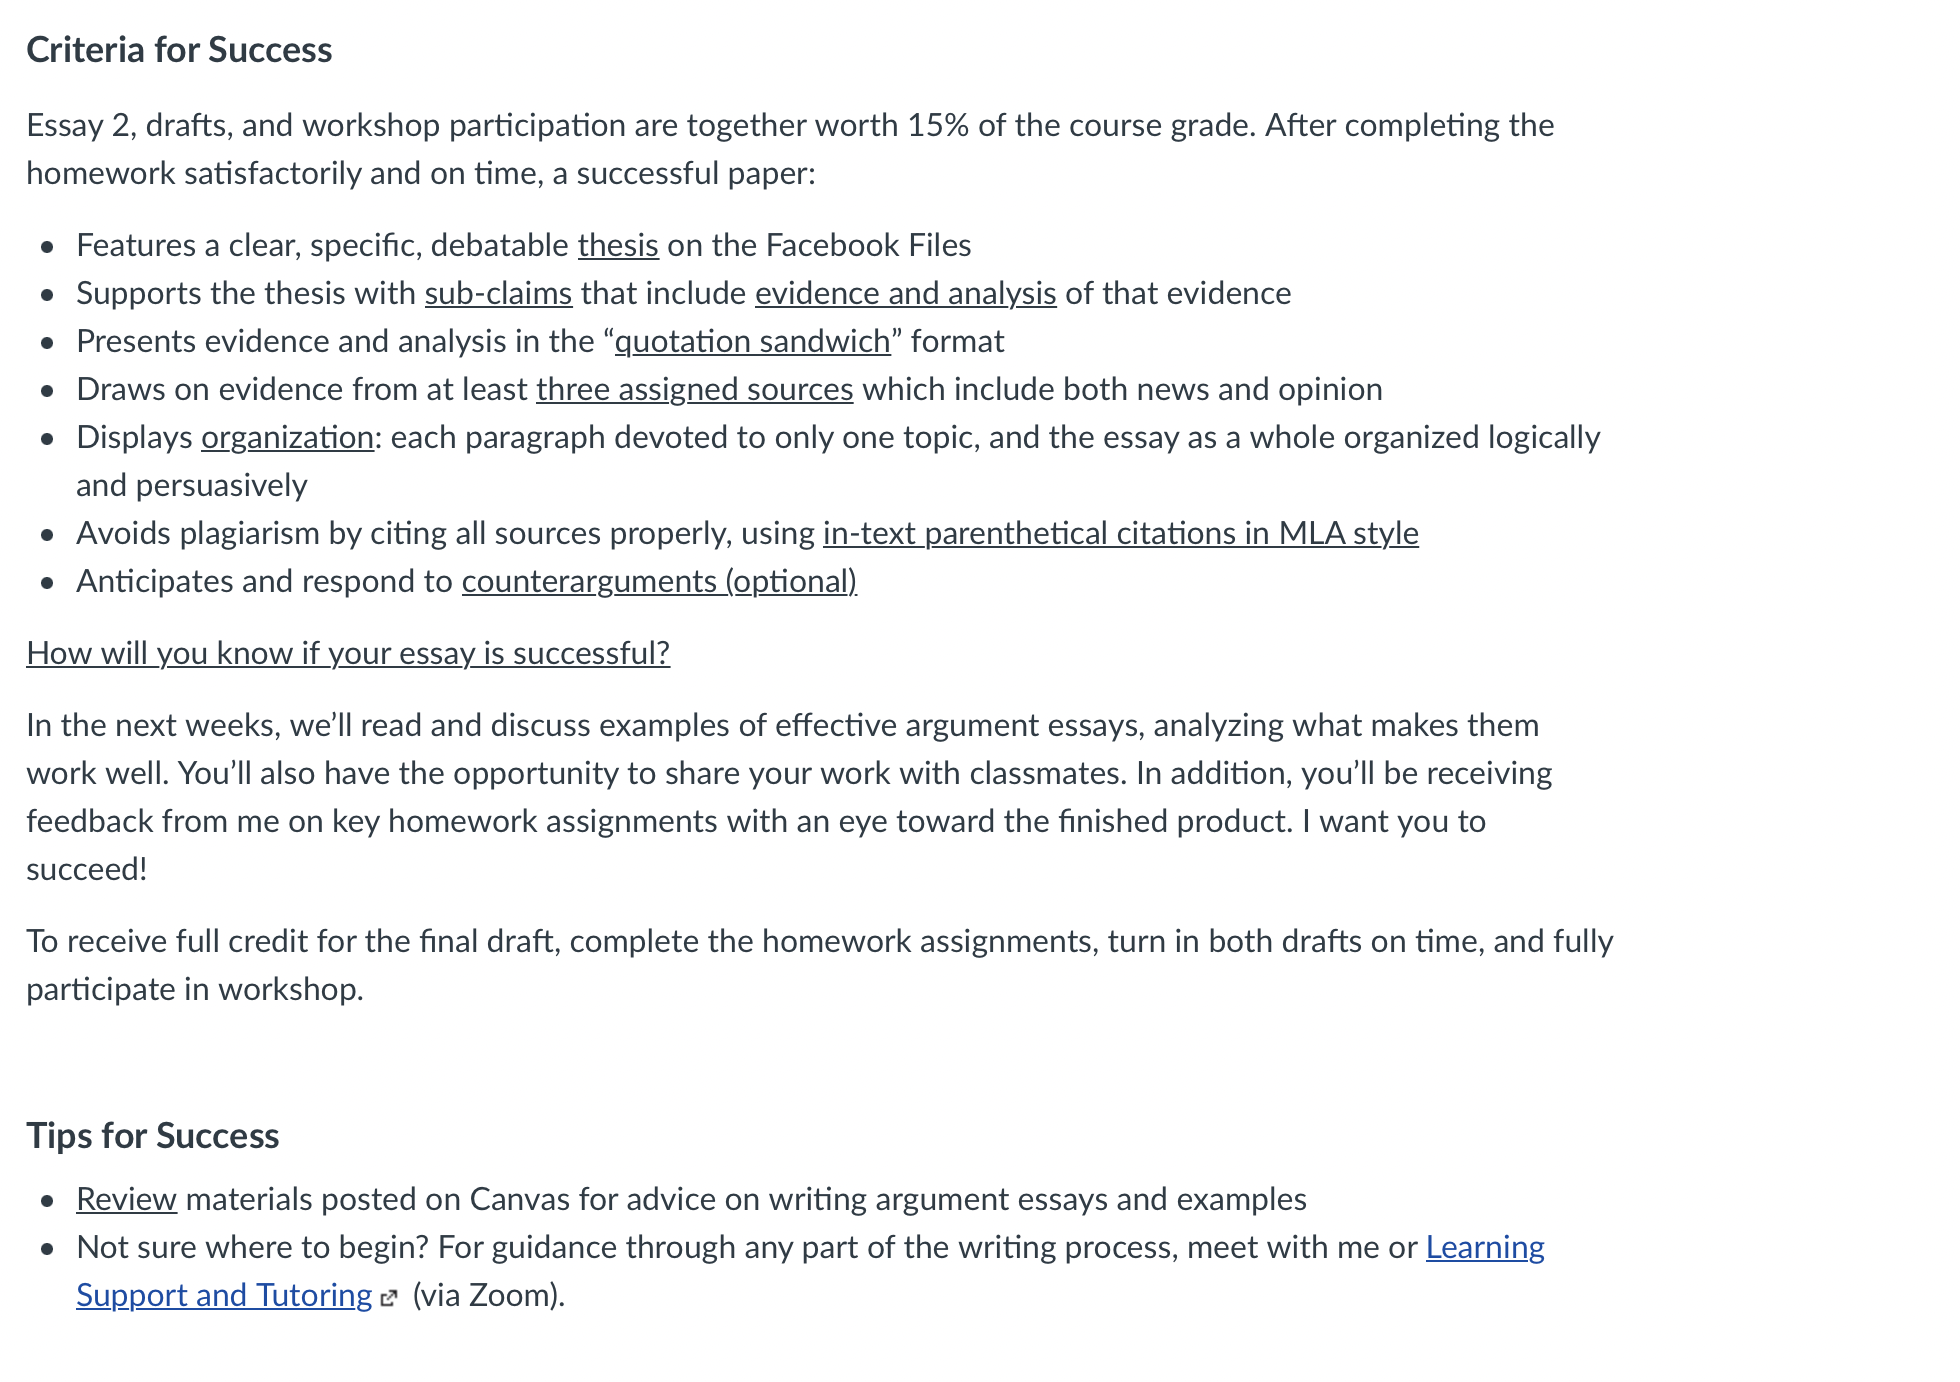Viewport: 1960px width, 1382px height.
Task: Open the 'quotation sandwich' link
Action: (752, 341)
